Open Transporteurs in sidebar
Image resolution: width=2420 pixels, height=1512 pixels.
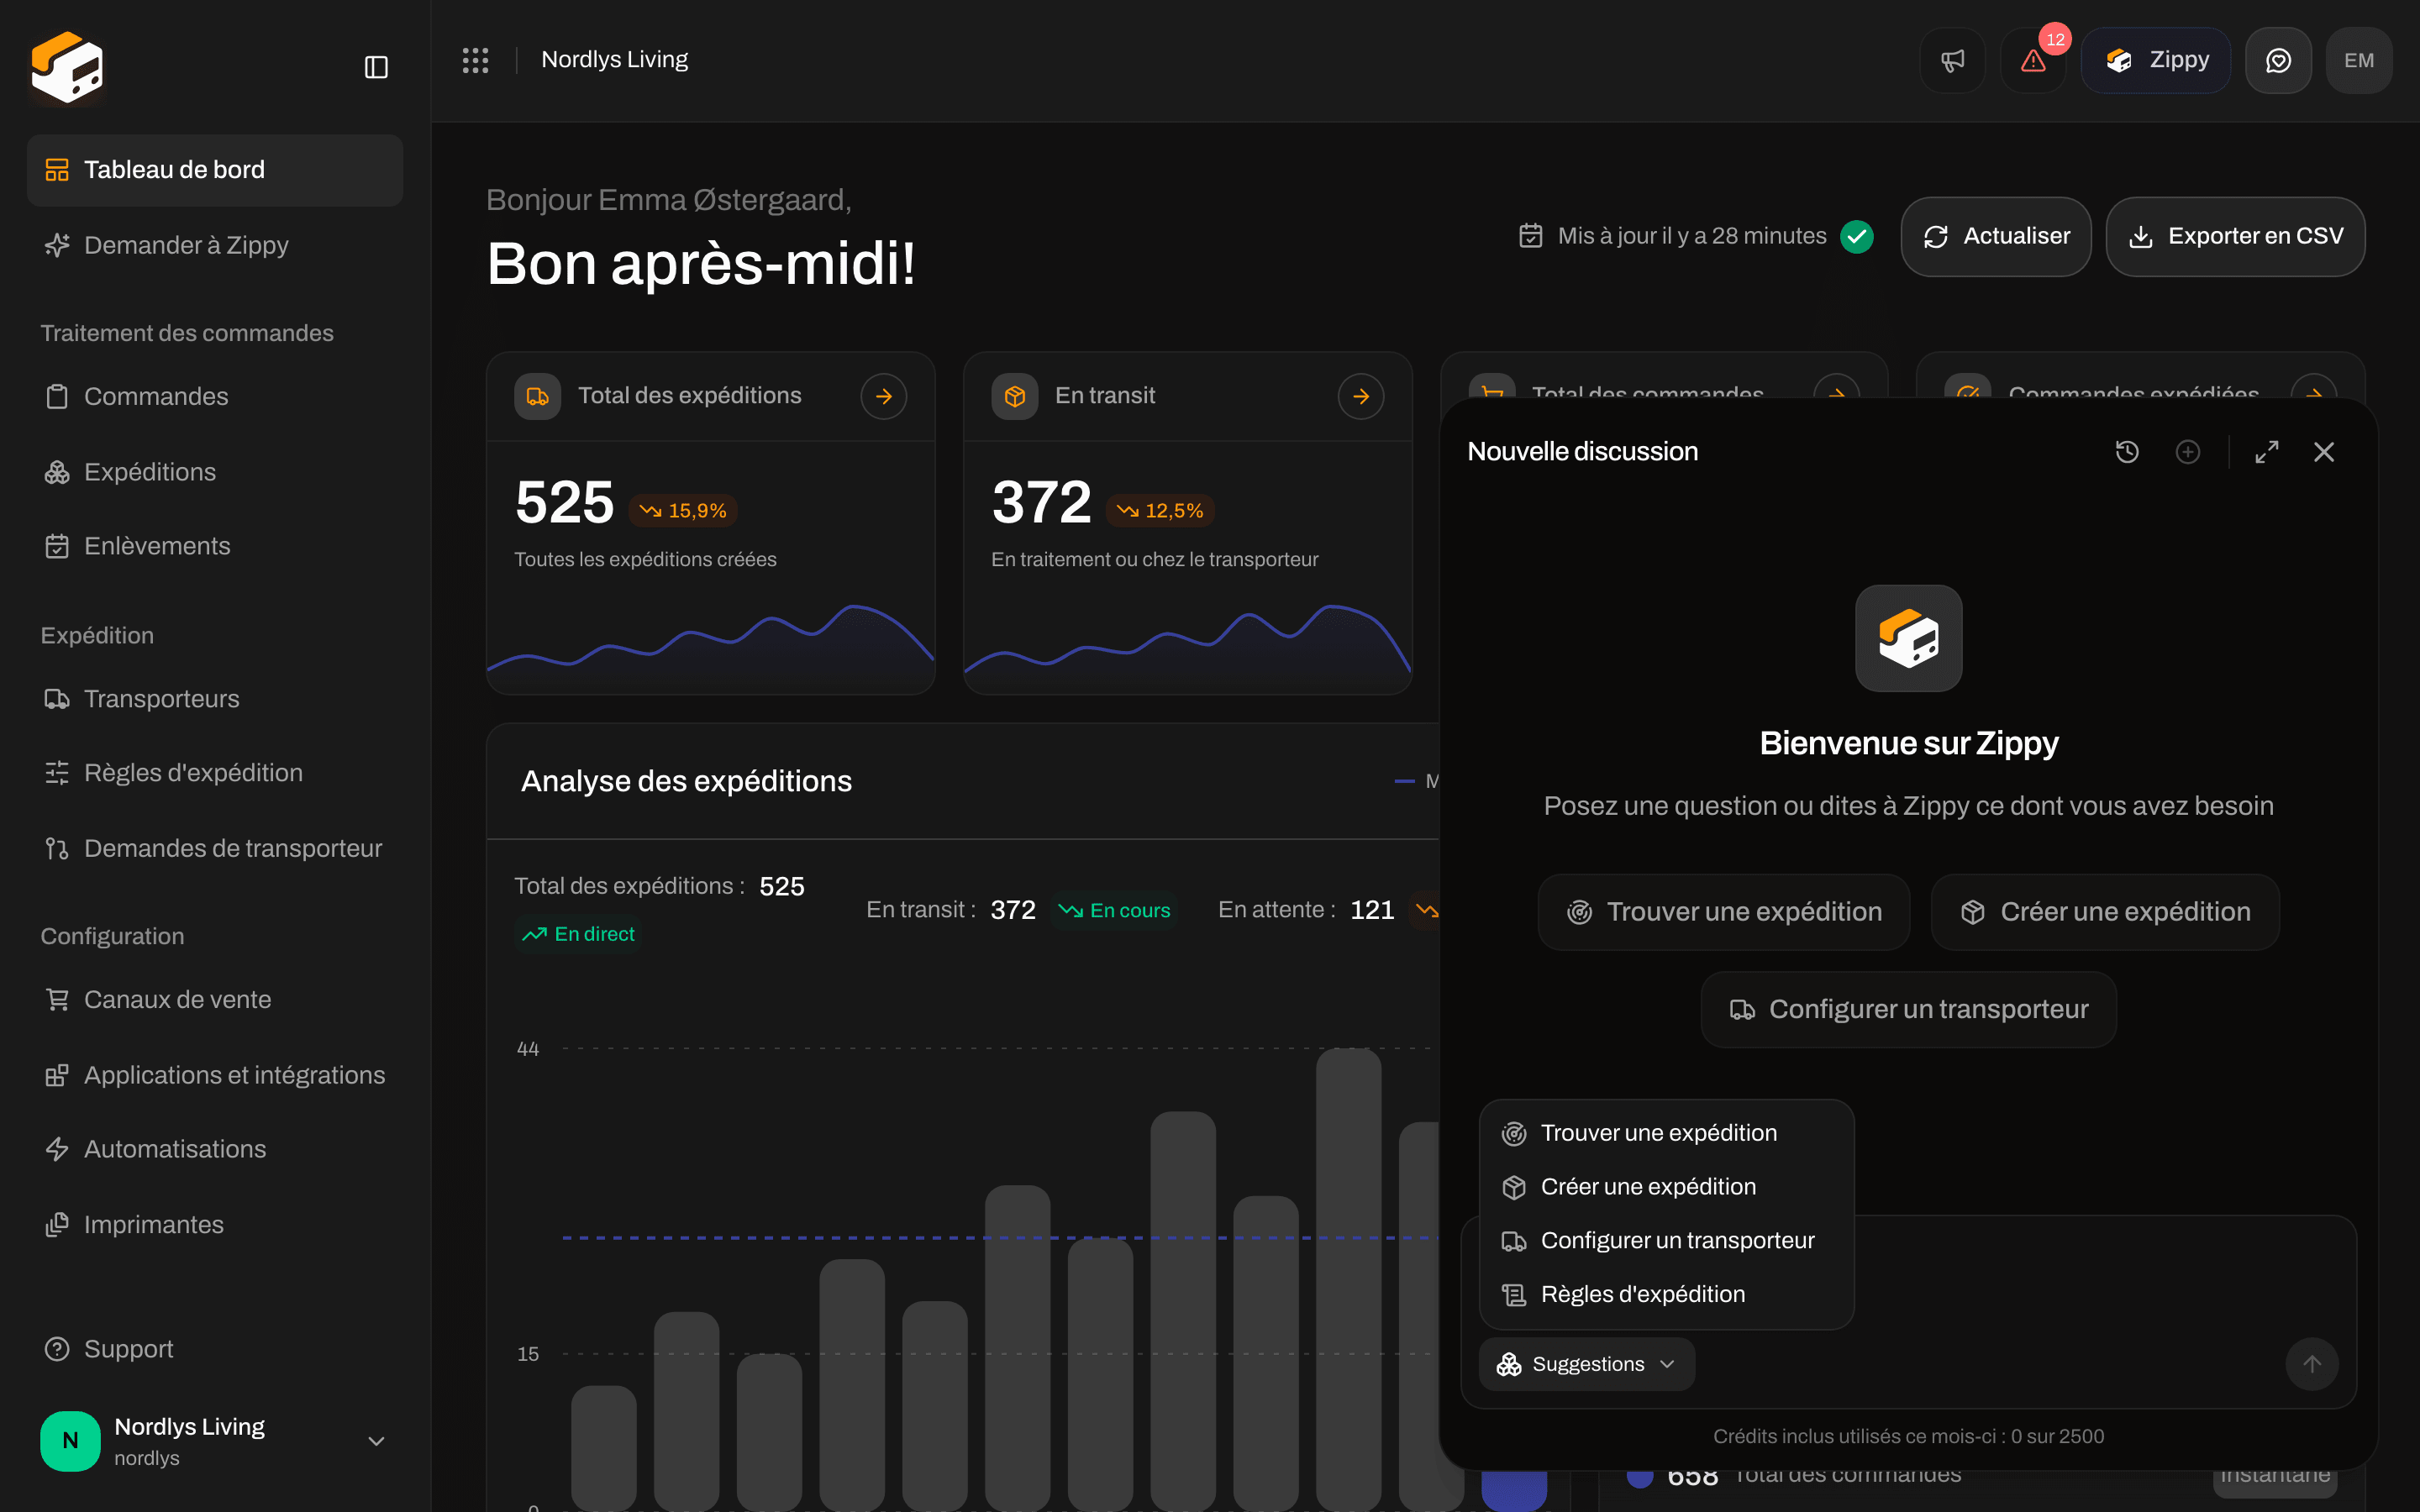(x=215, y=699)
